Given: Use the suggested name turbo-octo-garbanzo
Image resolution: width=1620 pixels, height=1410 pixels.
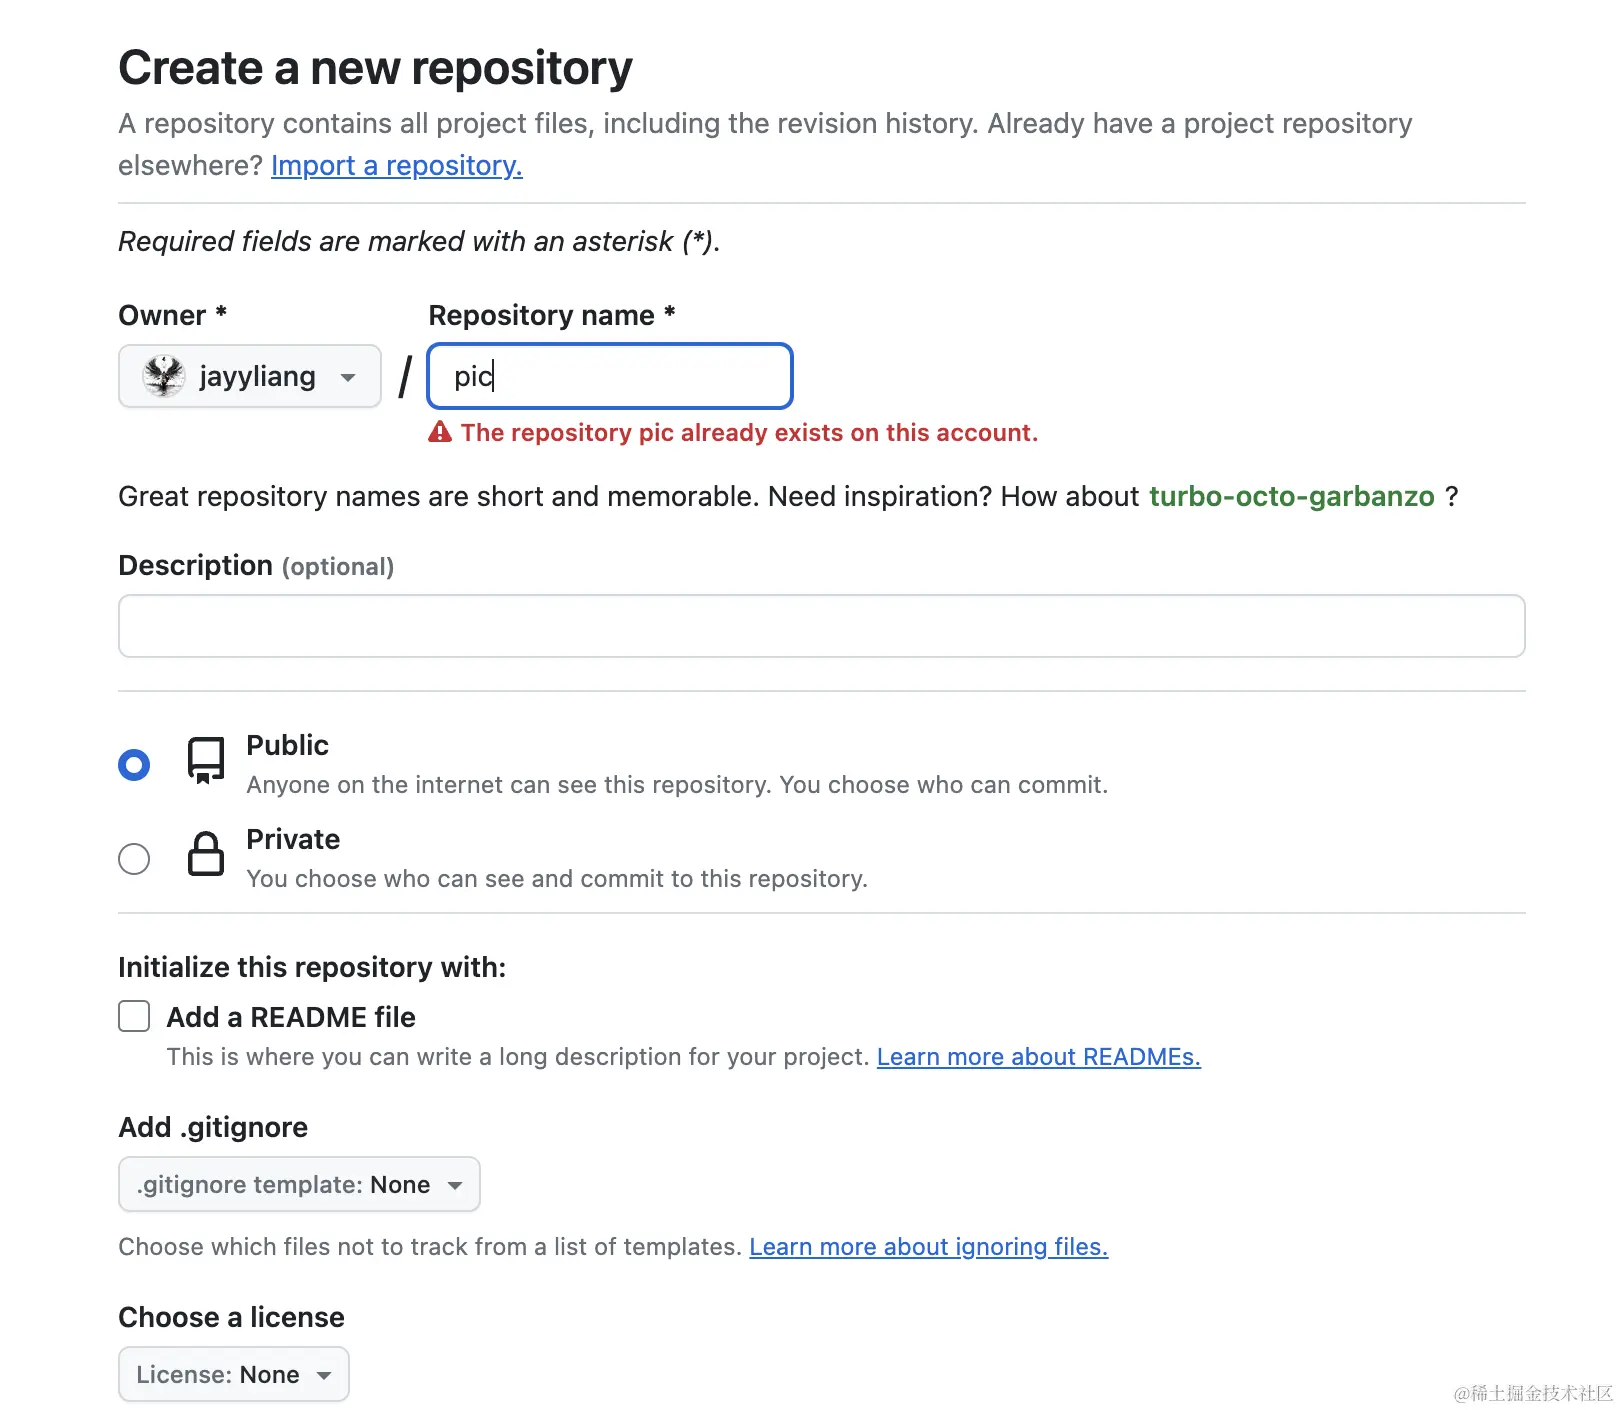Looking at the screenshot, I should (x=1291, y=496).
